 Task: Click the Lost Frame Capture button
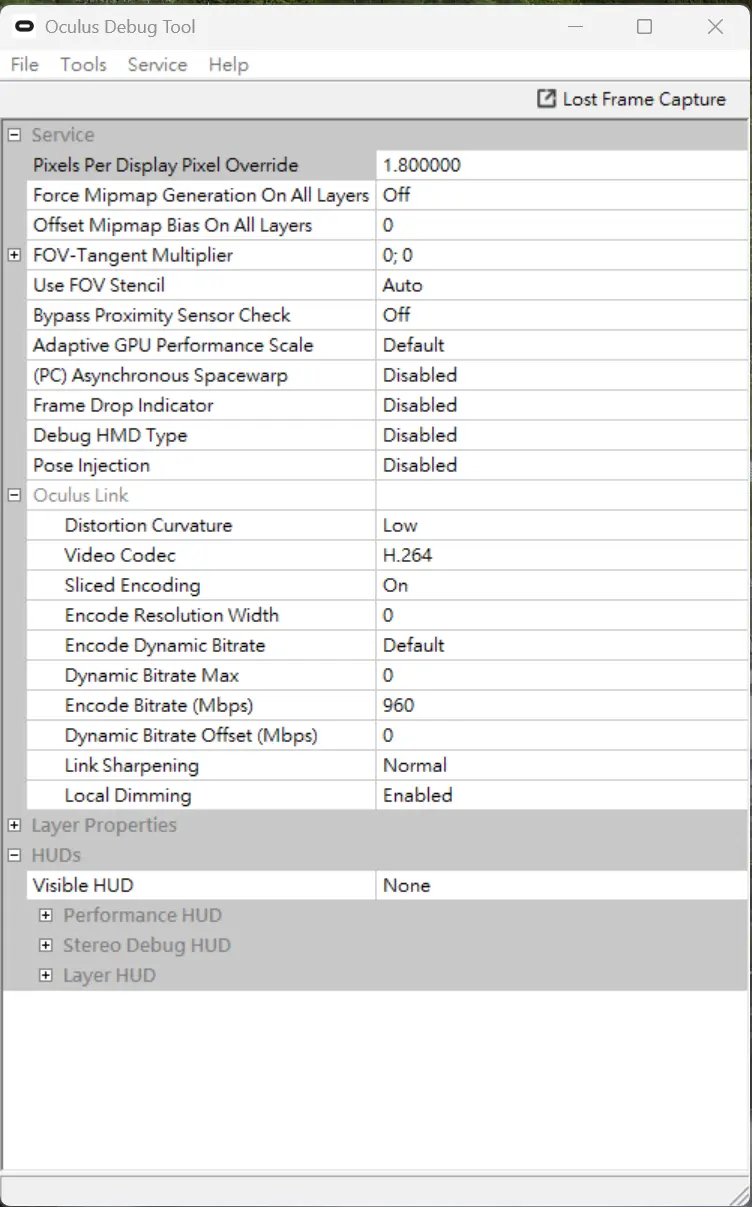(x=632, y=99)
